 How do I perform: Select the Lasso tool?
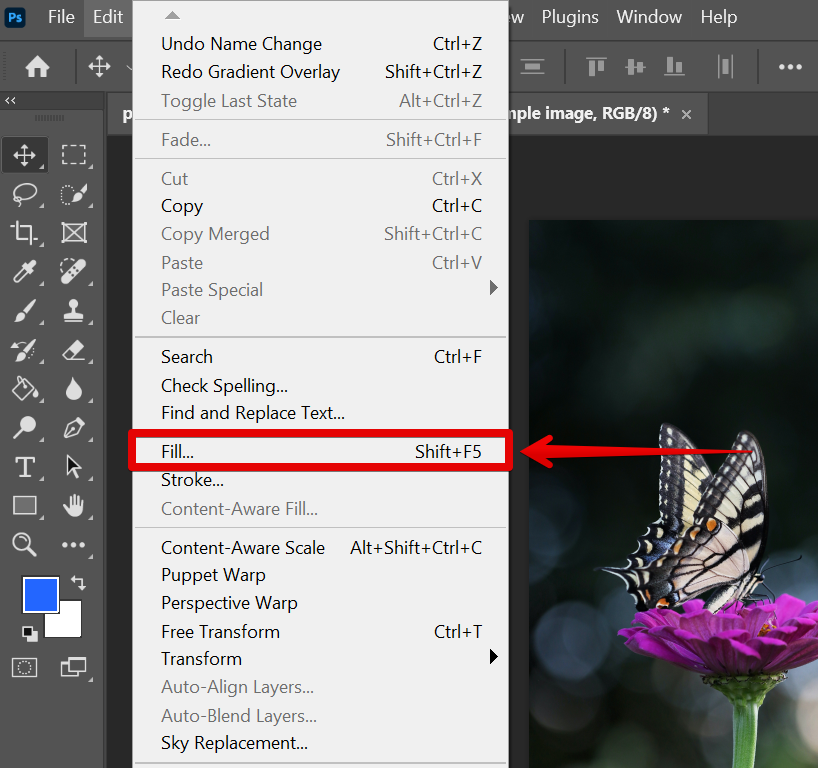click(25, 194)
